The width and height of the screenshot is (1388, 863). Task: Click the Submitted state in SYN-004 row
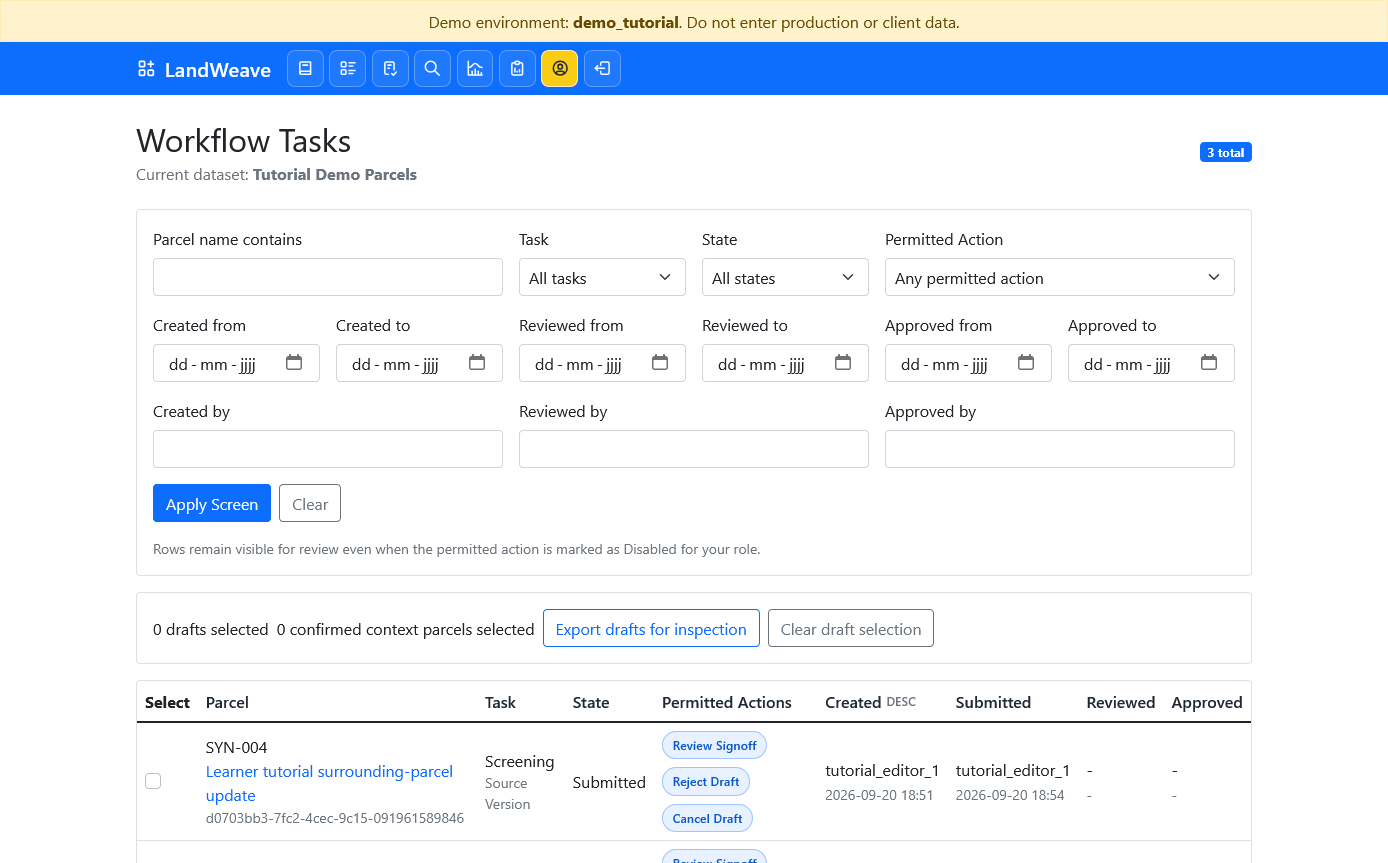point(609,782)
